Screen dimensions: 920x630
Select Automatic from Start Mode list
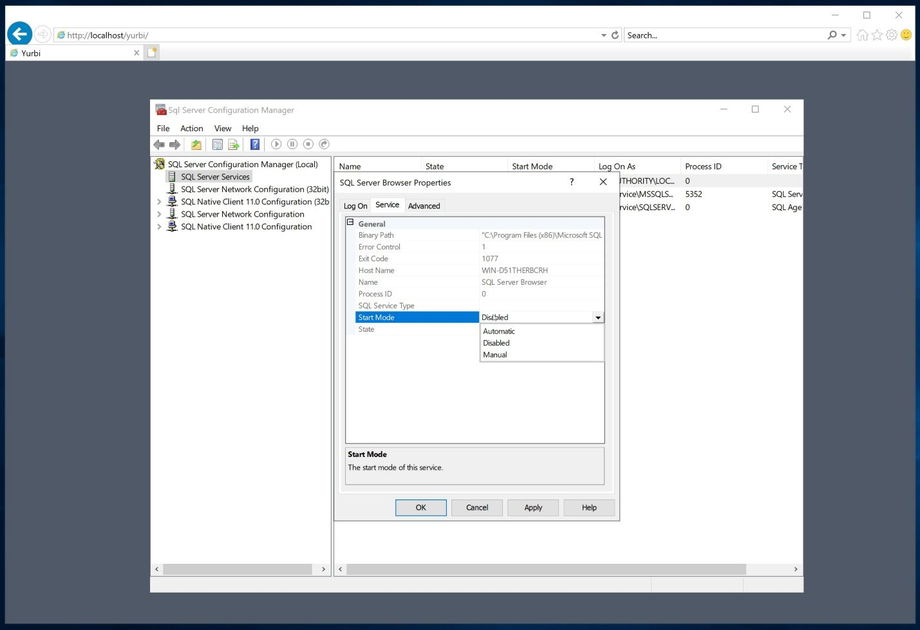coord(499,331)
